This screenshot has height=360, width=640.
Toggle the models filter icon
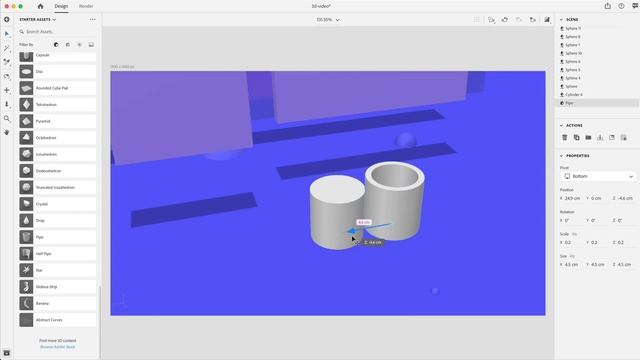click(56, 44)
